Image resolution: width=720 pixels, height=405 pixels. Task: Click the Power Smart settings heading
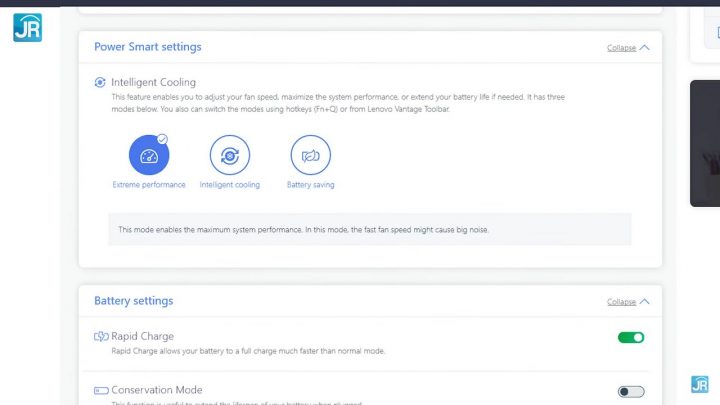(147, 47)
